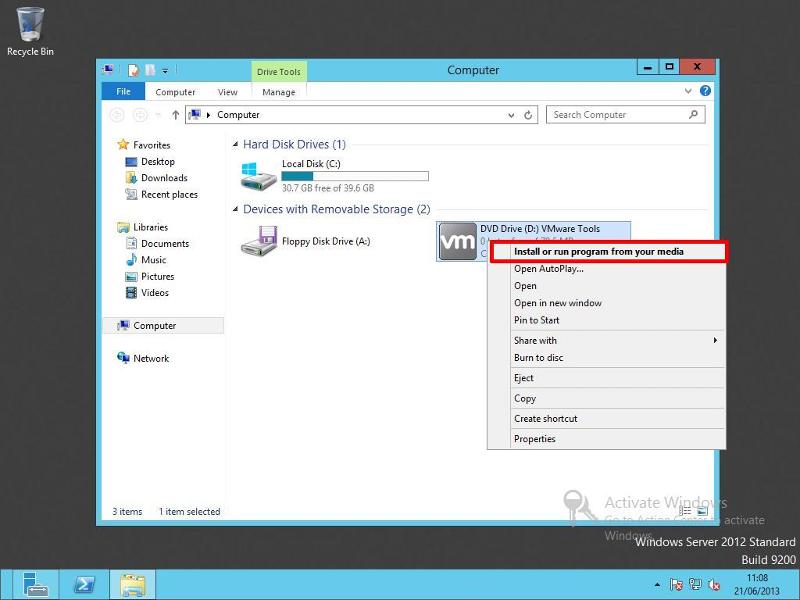Select Computer in the navigation pane

[x=163, y=326]
